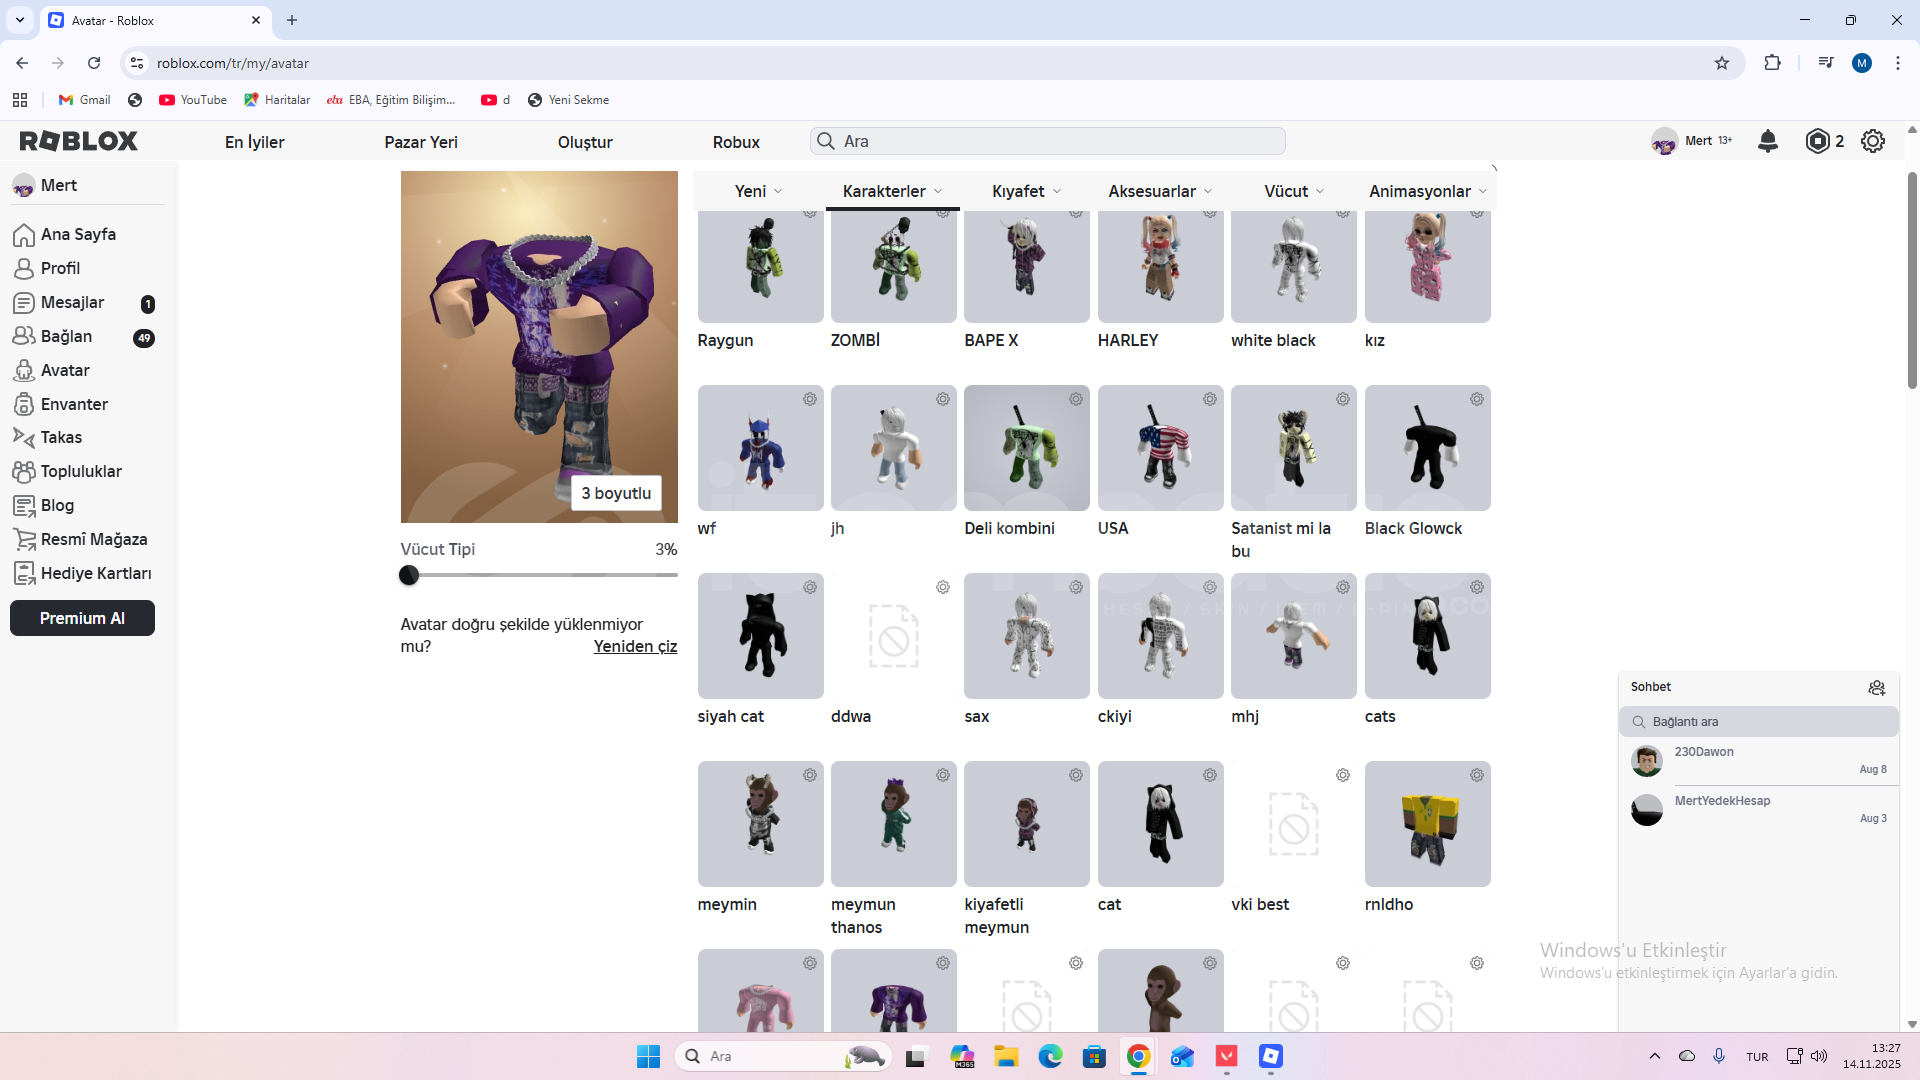Viewport: 1920px width, 1080px height.
Task: Open the settings gear in header
Action: 1872,141
